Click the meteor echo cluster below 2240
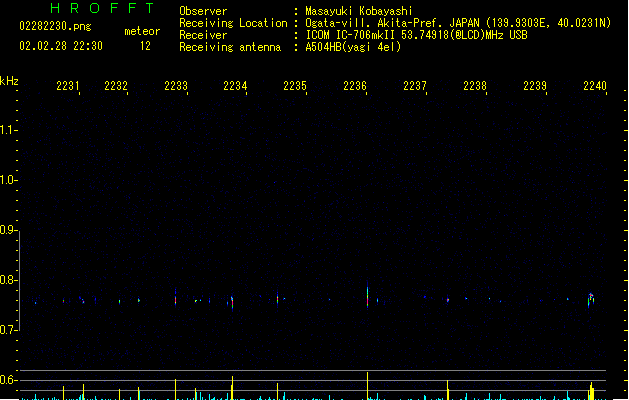 [591, 299]
